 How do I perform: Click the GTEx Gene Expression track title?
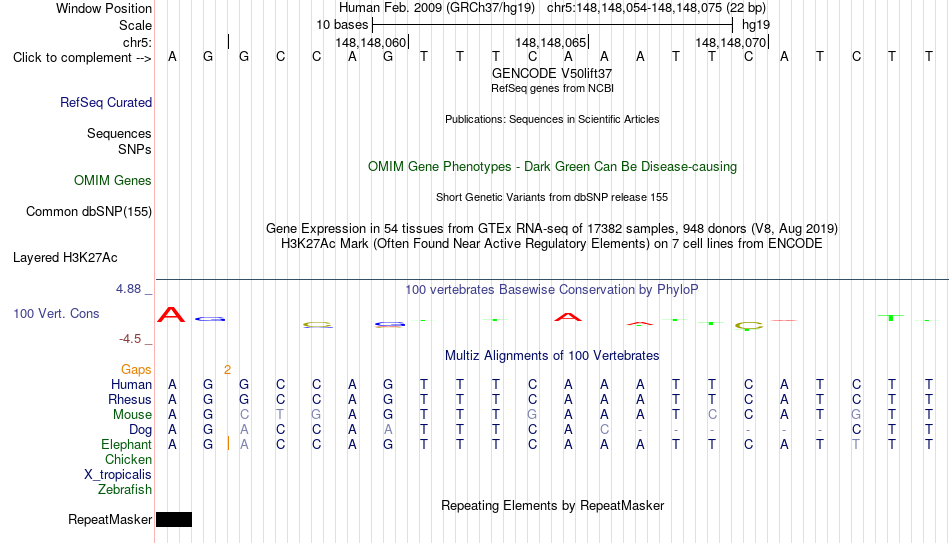(552, 228)
